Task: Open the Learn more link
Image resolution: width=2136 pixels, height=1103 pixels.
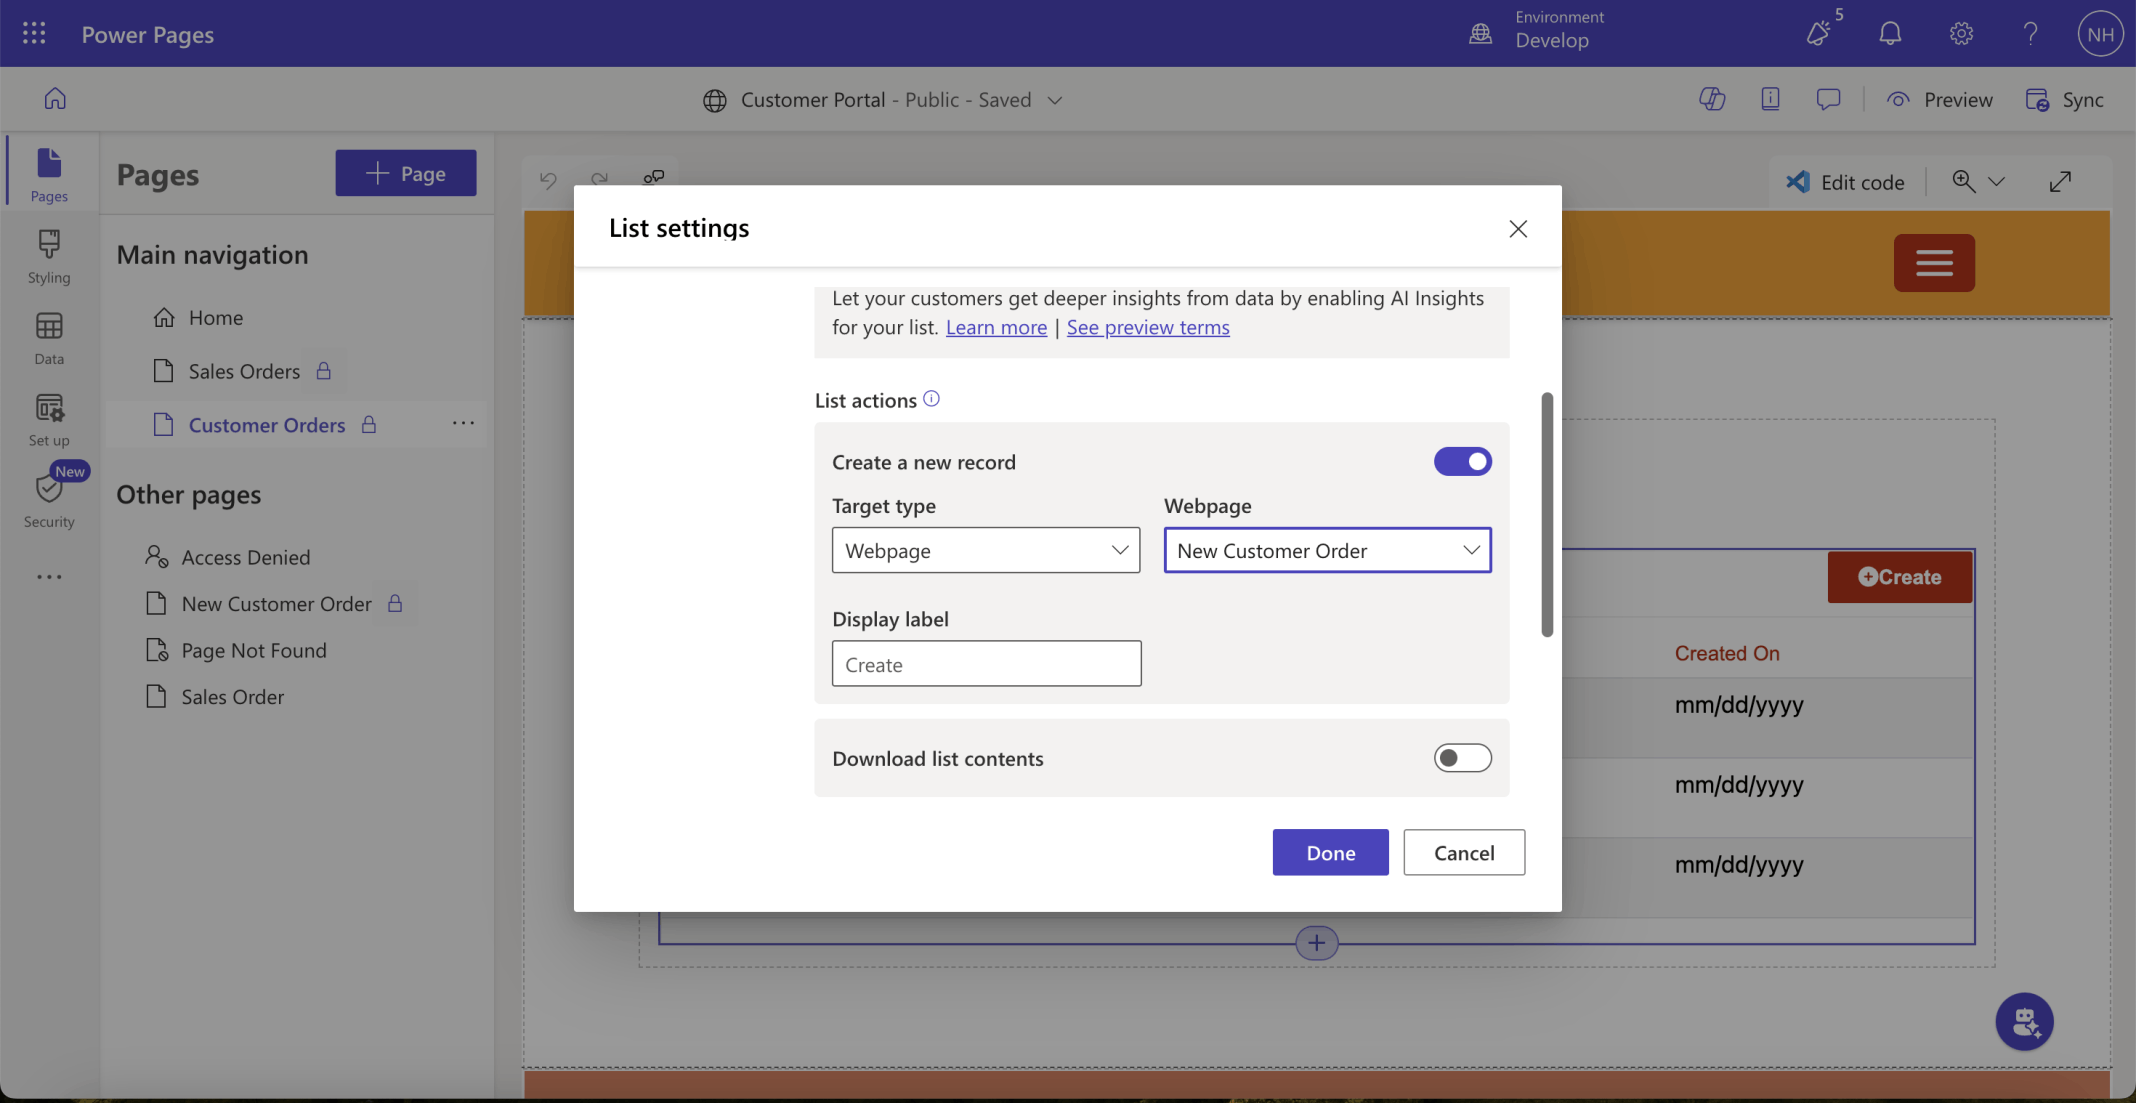Action: tap(996, 327)
